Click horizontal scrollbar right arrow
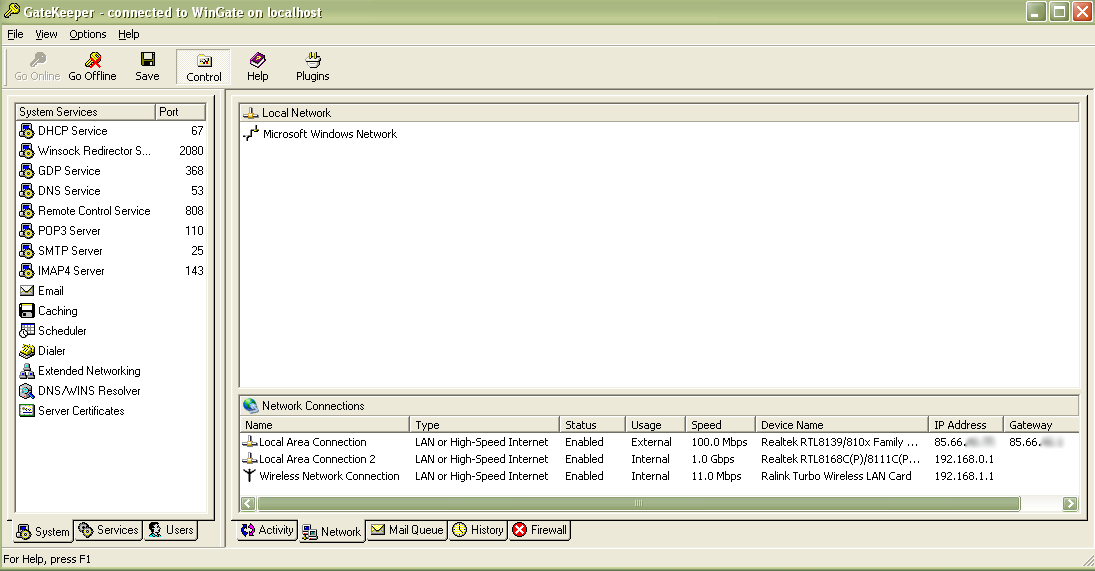Image resolution: width=1095 pixels, height=571 pixels. point(1070,503)
